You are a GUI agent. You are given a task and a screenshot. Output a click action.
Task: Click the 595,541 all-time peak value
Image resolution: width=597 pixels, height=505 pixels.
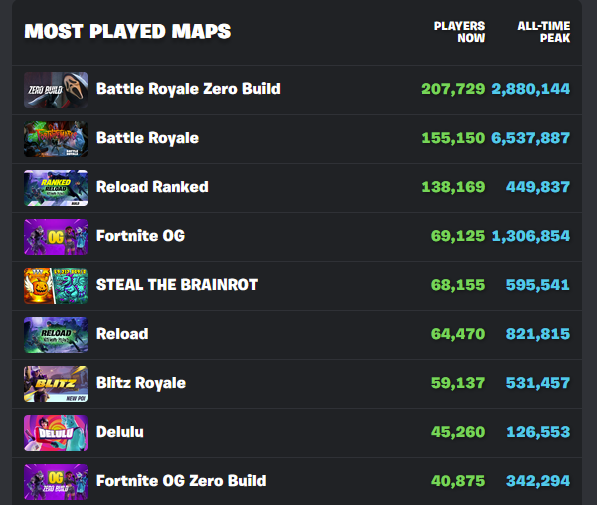(x=538, y=285)
